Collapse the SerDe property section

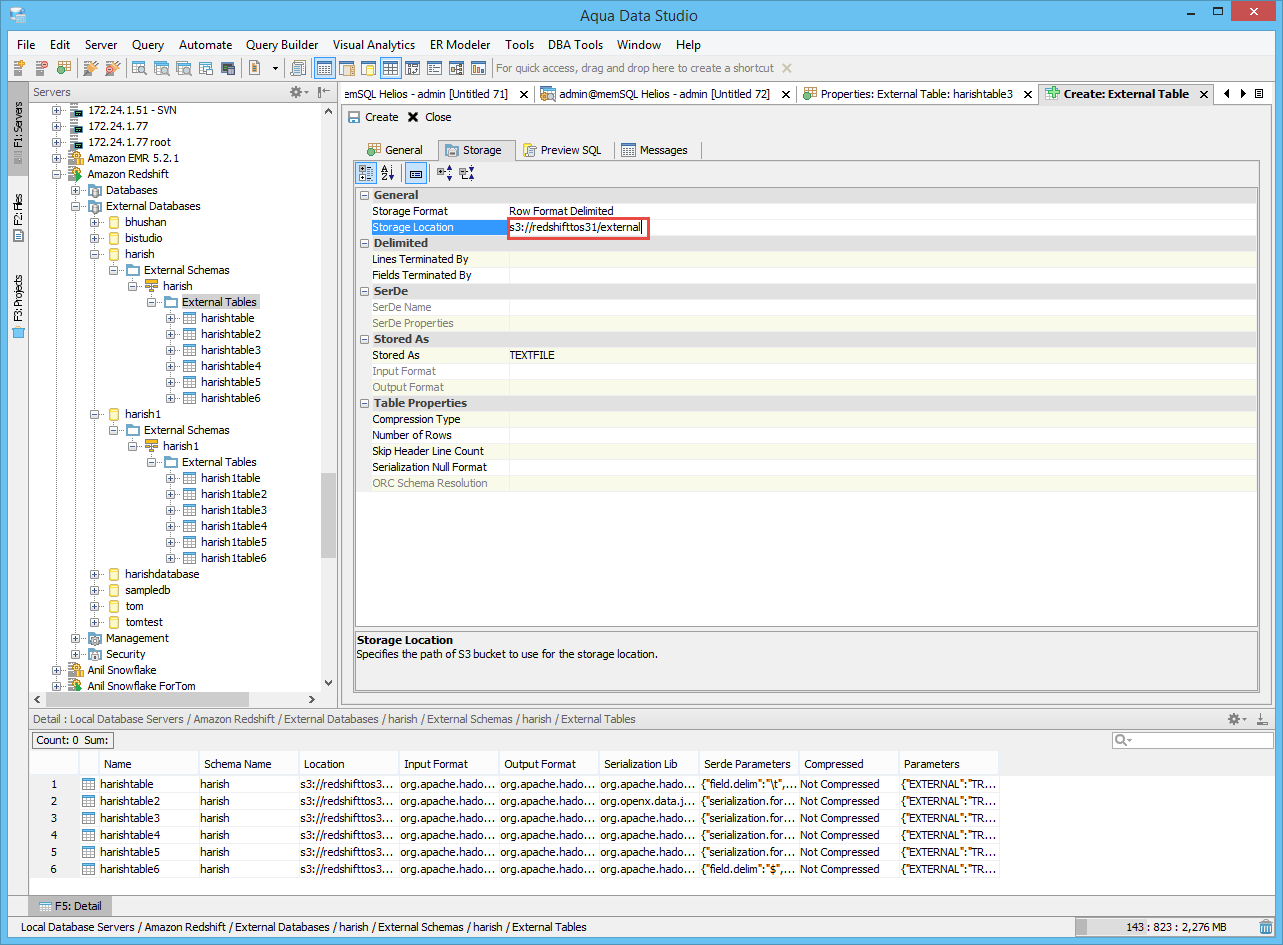pyautogui.click(x=364, y=291)
